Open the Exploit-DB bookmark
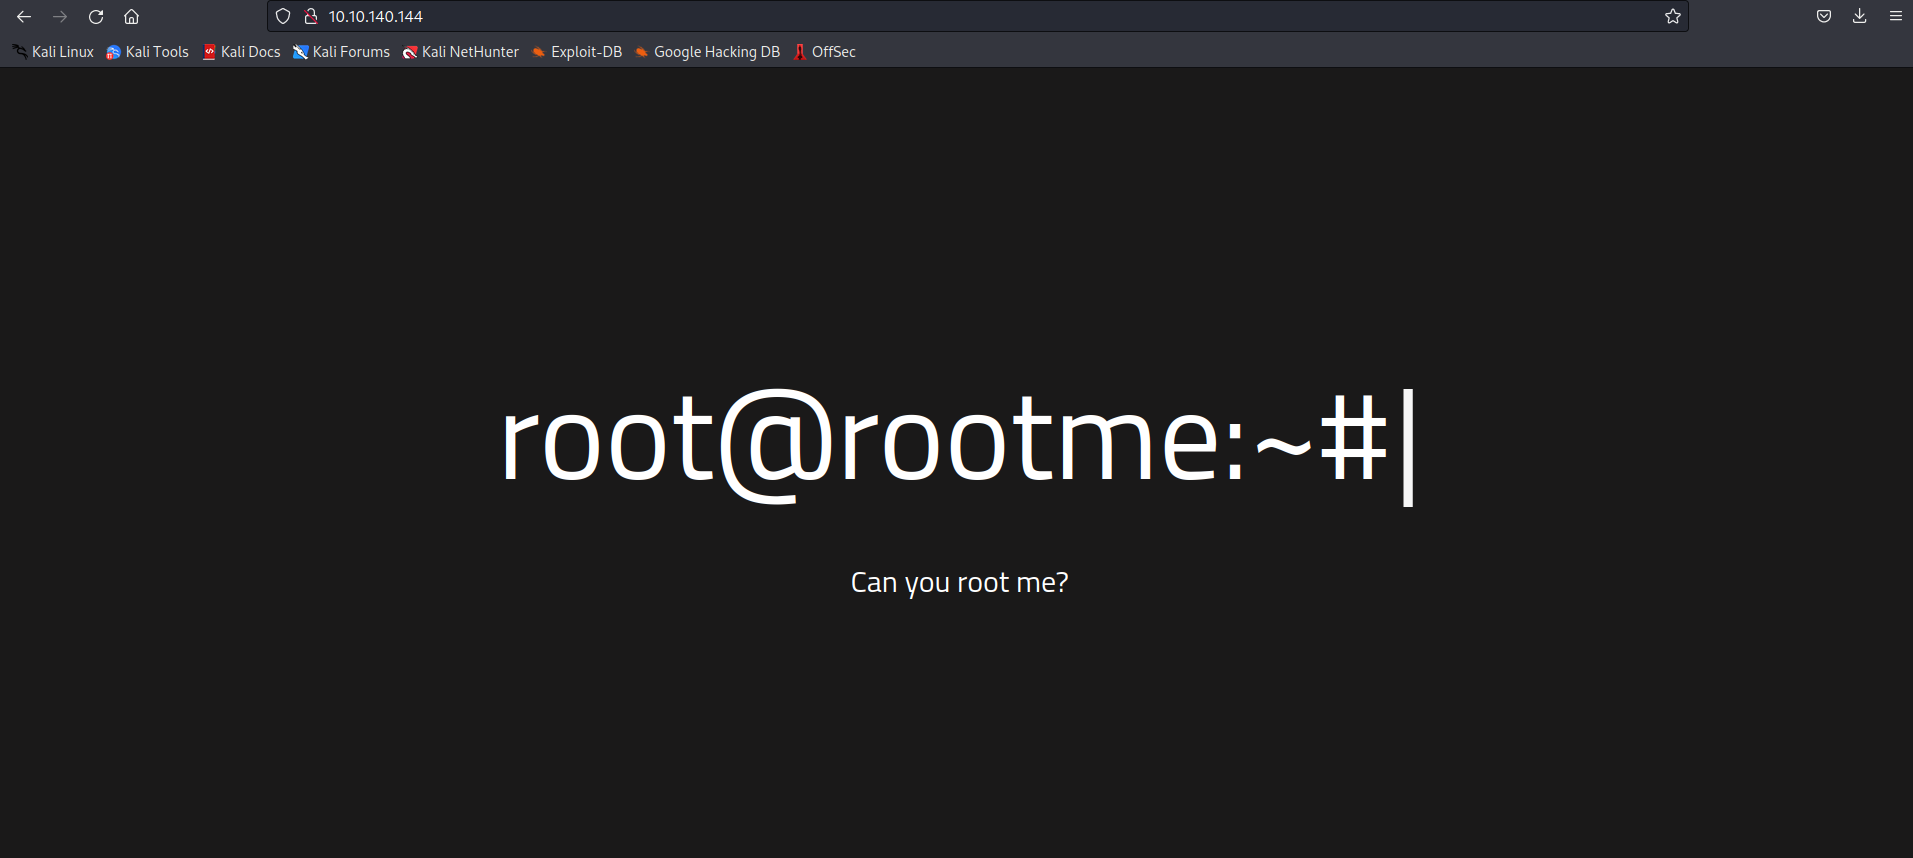Viewport: 1913px width, 858px height. [x=577, y=52]
